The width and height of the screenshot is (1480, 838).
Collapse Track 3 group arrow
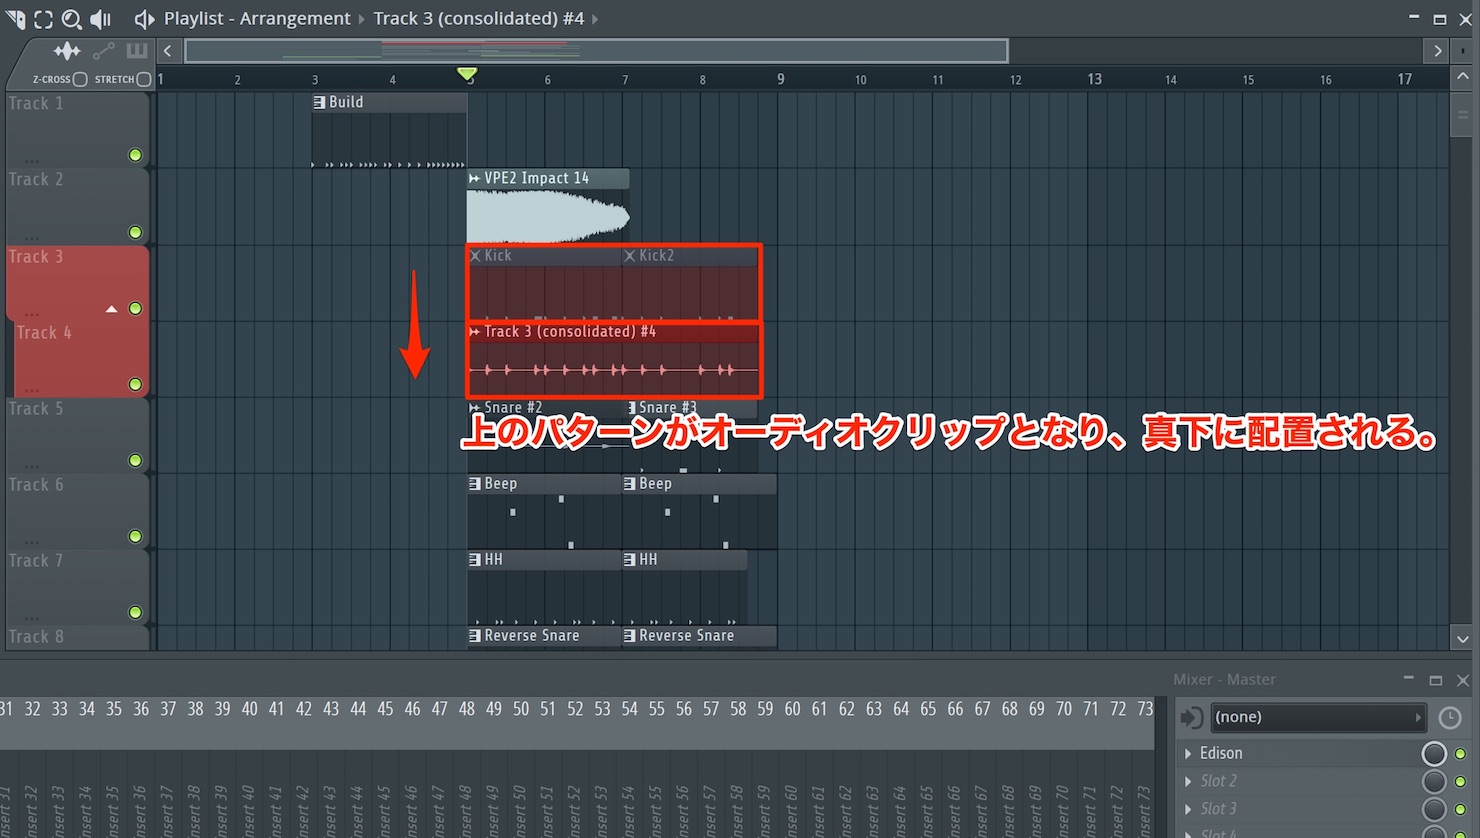[111, 309]
